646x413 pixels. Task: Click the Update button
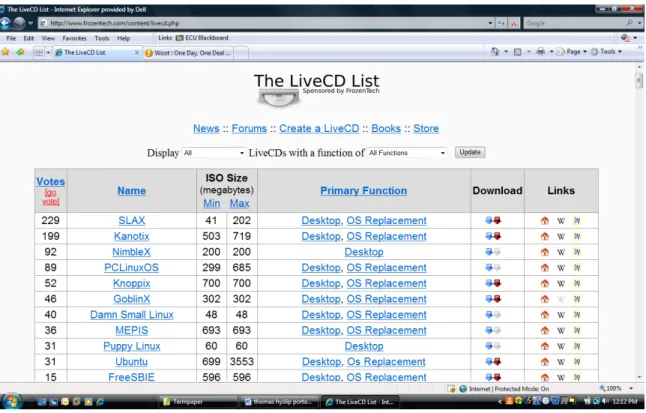click(470, 152)
